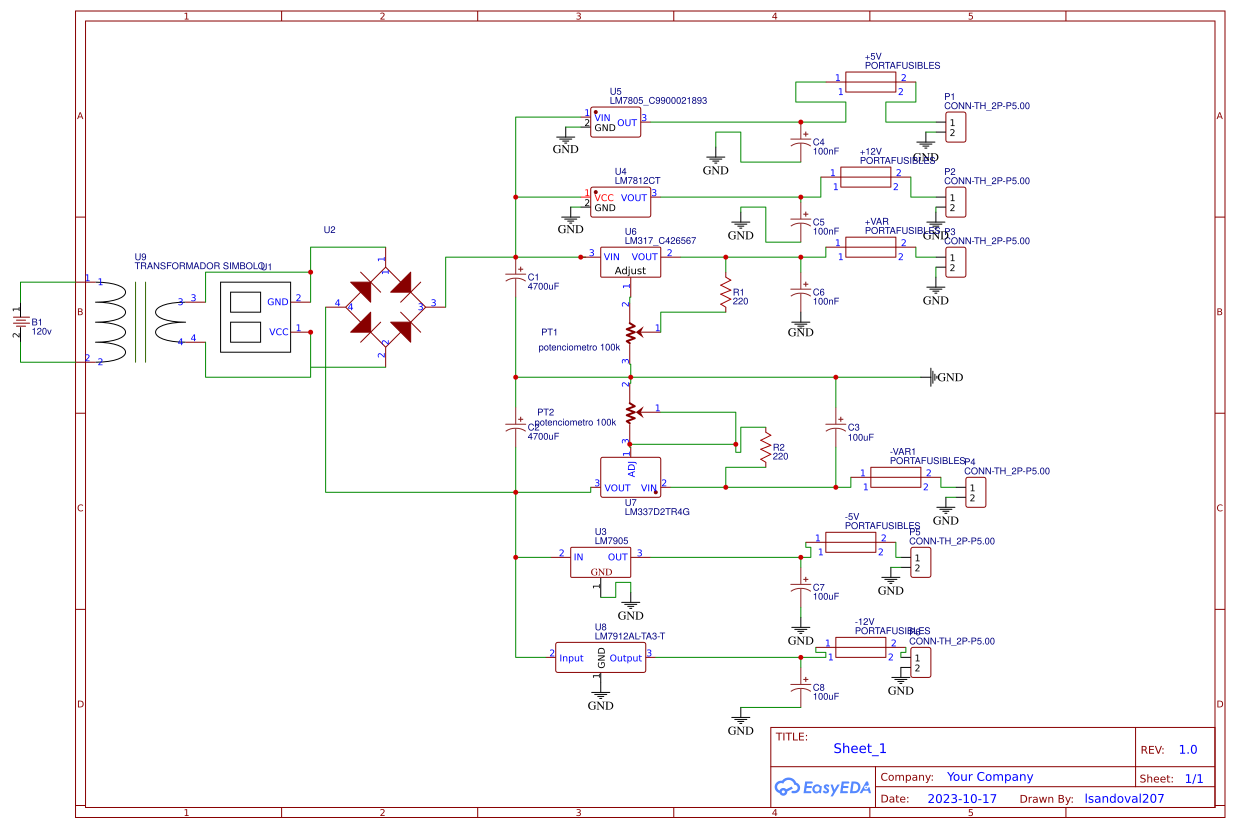The image size is (1235, 828).
Task: Select the LM7905 regulator U3
Action: (x=600, y=562)
